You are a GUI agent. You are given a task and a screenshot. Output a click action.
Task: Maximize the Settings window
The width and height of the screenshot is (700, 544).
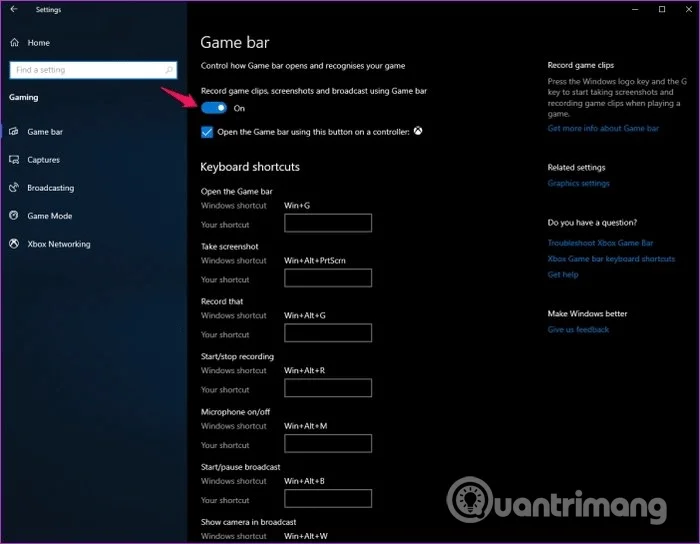(x=662, y=9)
